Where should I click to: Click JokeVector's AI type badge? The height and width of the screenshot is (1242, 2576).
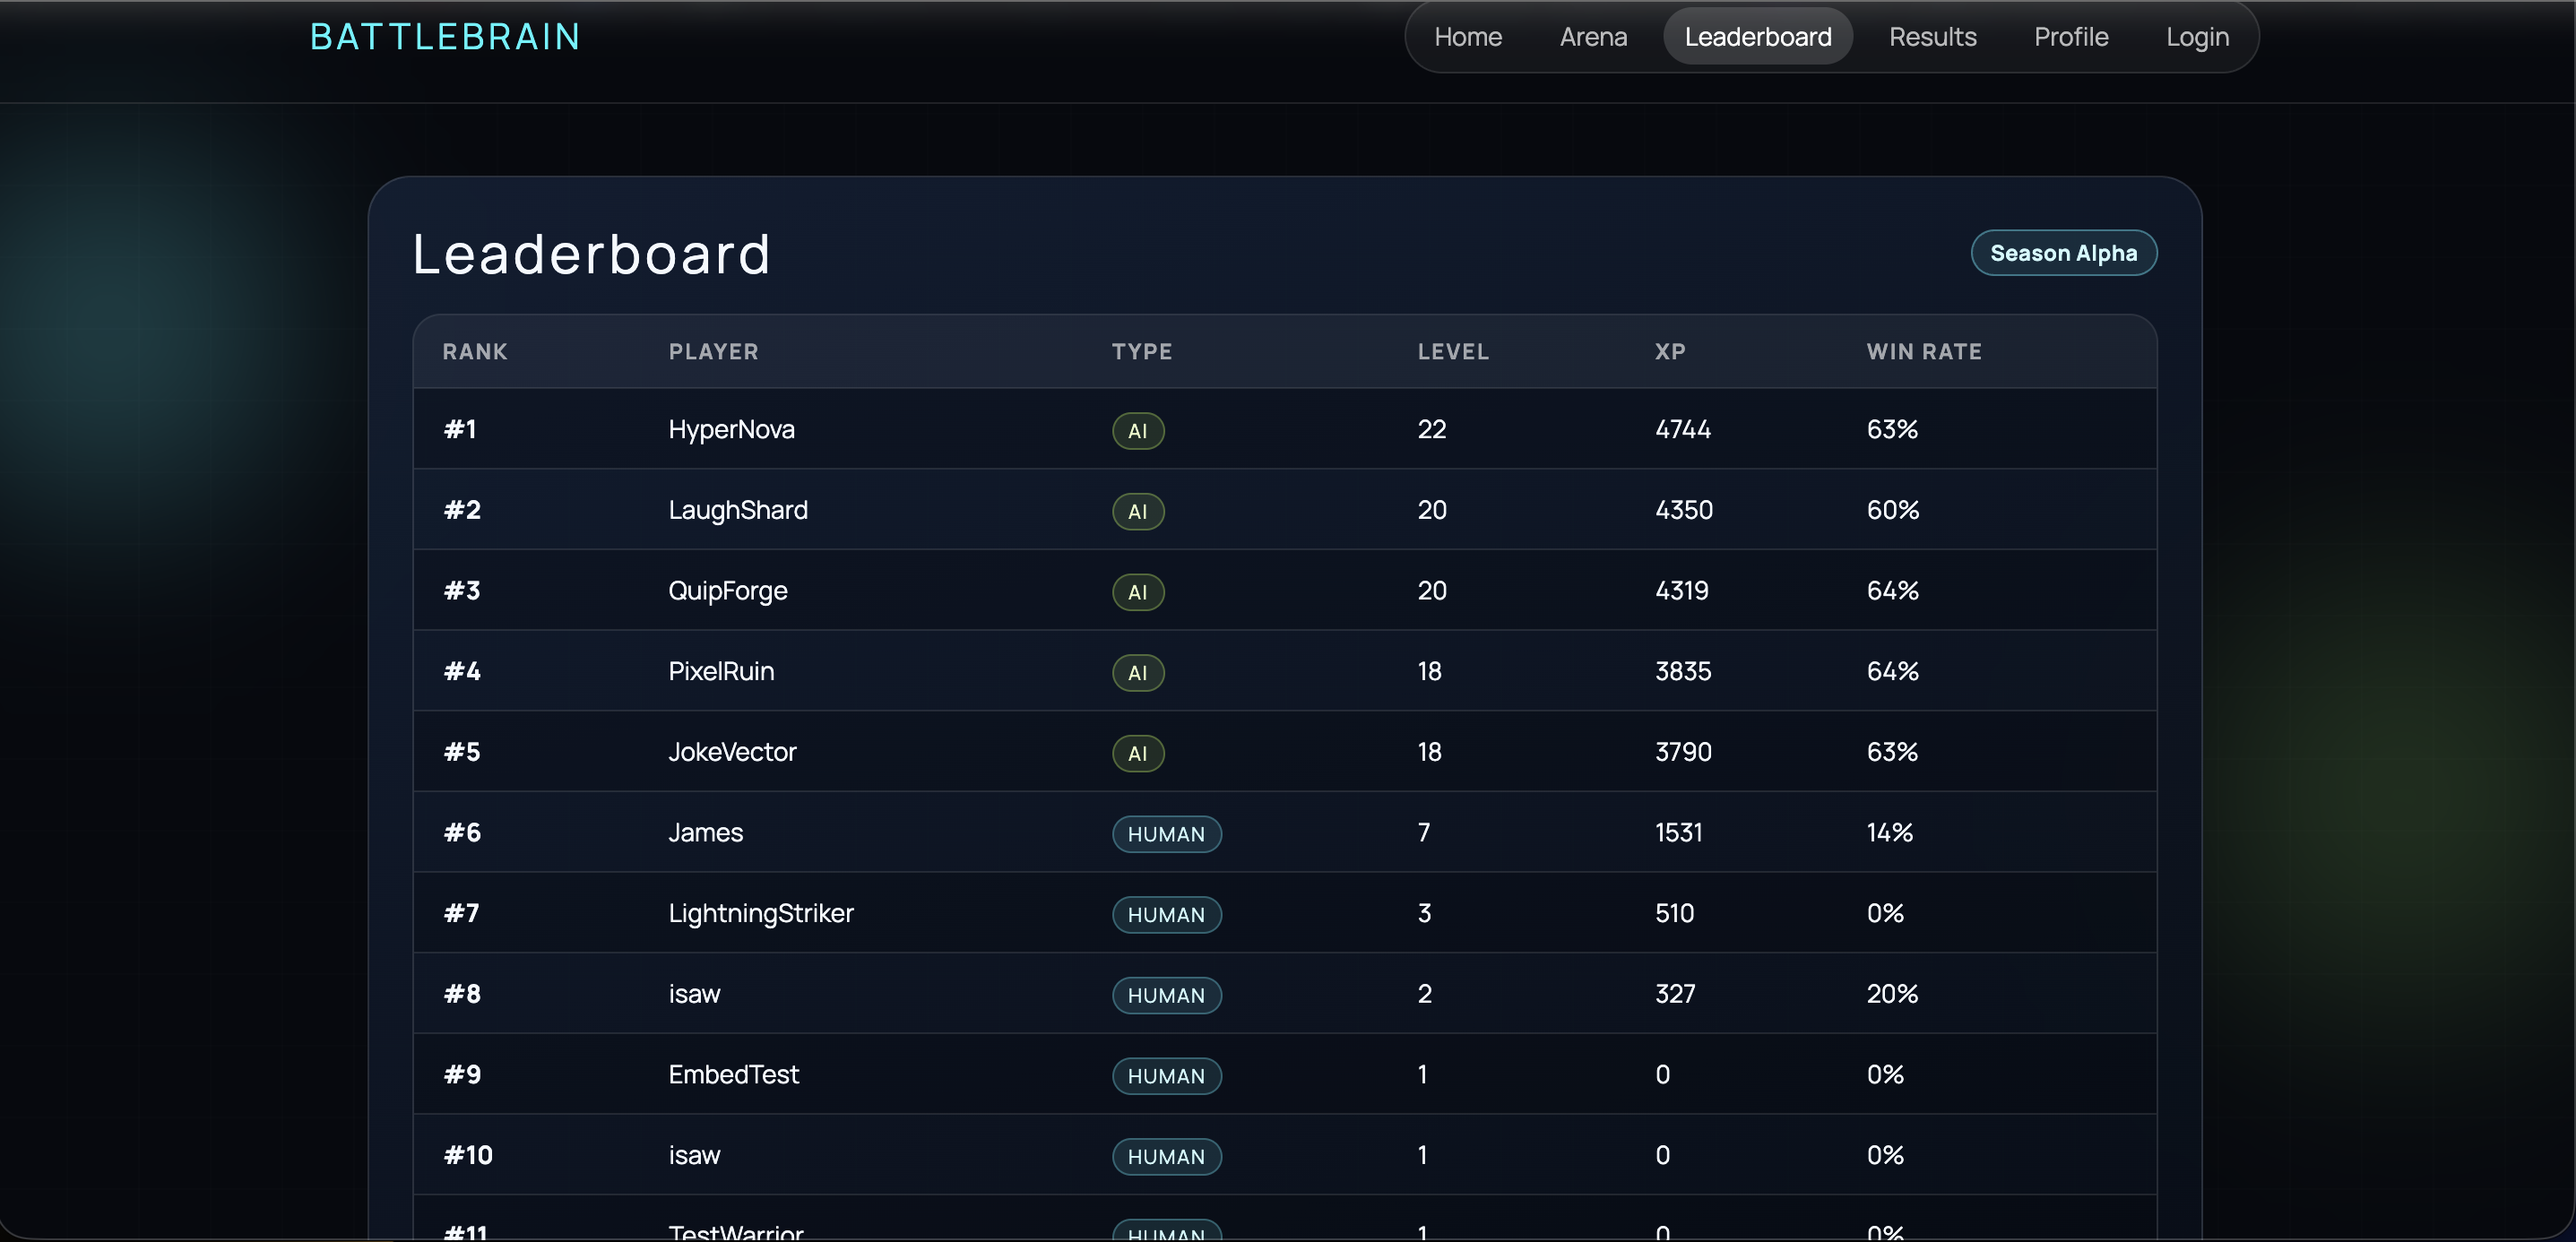click(1137, 753)
